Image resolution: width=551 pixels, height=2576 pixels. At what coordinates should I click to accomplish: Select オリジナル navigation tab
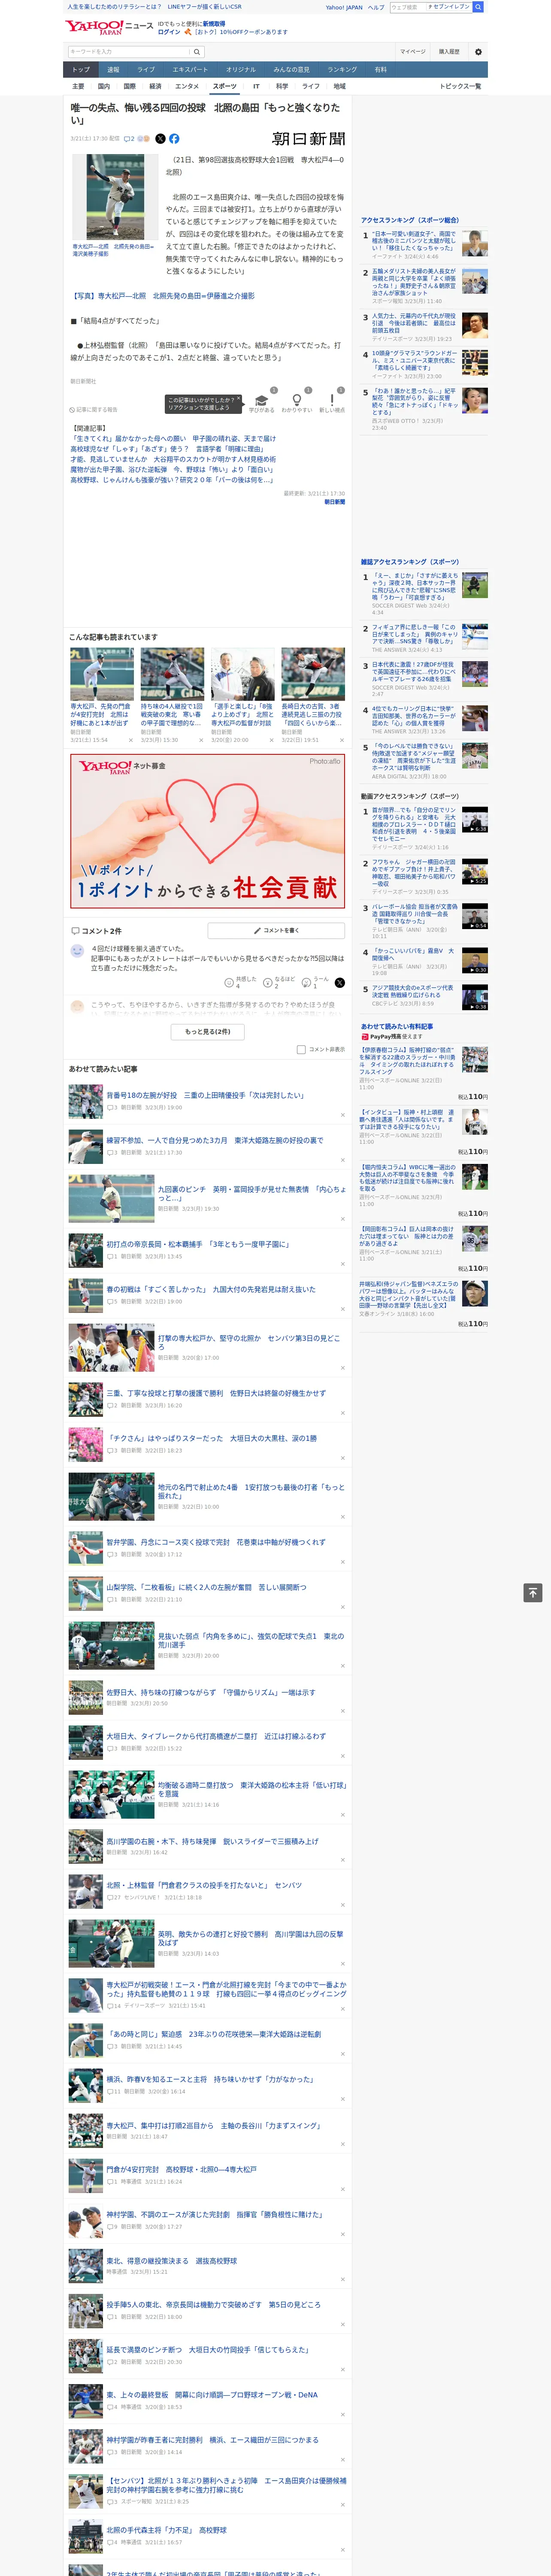pos(241,70)
